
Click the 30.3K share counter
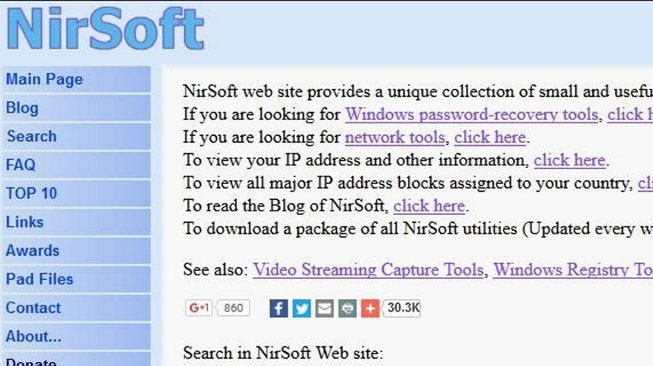[402, 308]
